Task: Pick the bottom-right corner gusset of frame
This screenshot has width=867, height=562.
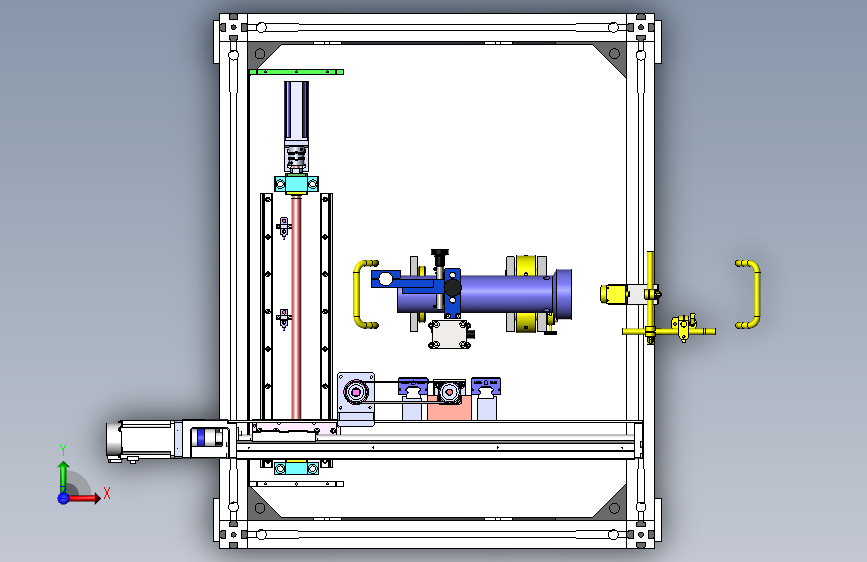Action: [x=613, y=505]
